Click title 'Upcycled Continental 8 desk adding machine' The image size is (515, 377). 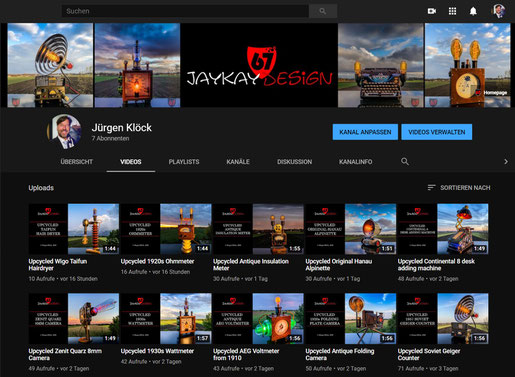click(436, 265)
